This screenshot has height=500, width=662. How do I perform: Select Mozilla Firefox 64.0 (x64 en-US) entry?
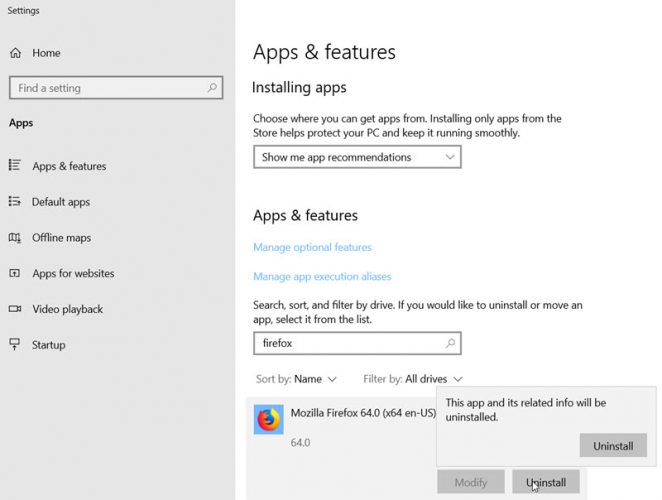click(x=363, y=413)
